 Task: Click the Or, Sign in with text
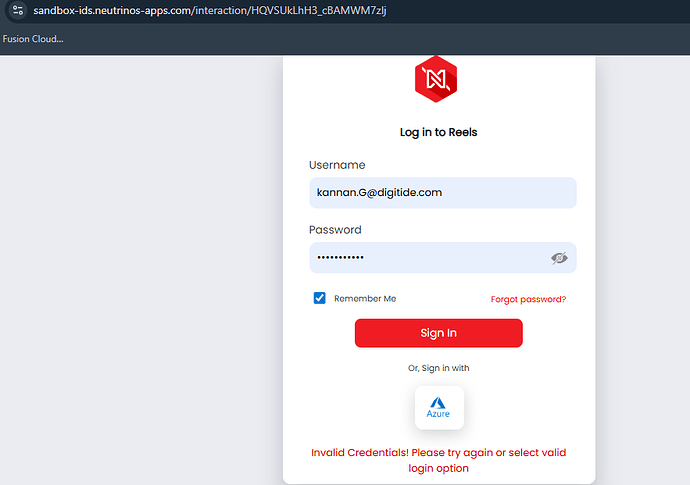[x=438, y=368]
